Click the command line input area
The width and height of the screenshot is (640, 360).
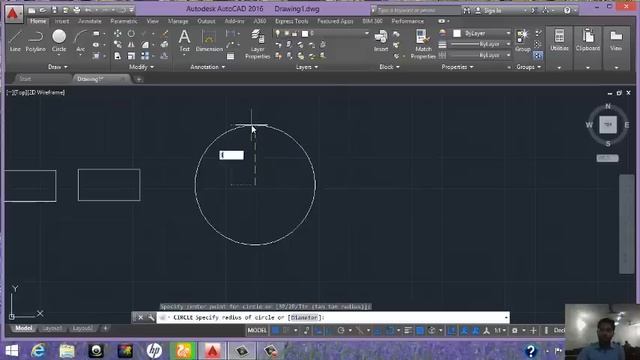[x=333, y=317]
